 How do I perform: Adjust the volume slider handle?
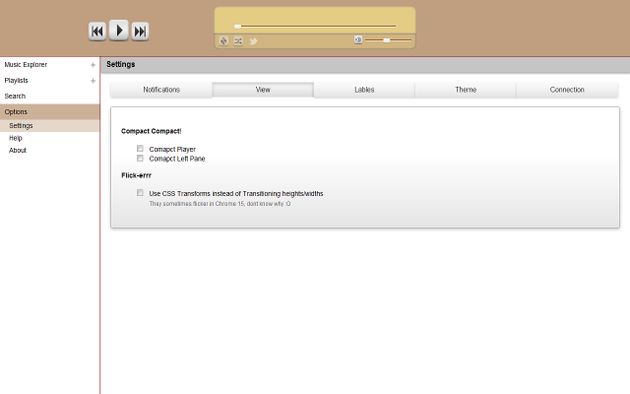pos(387,40)
